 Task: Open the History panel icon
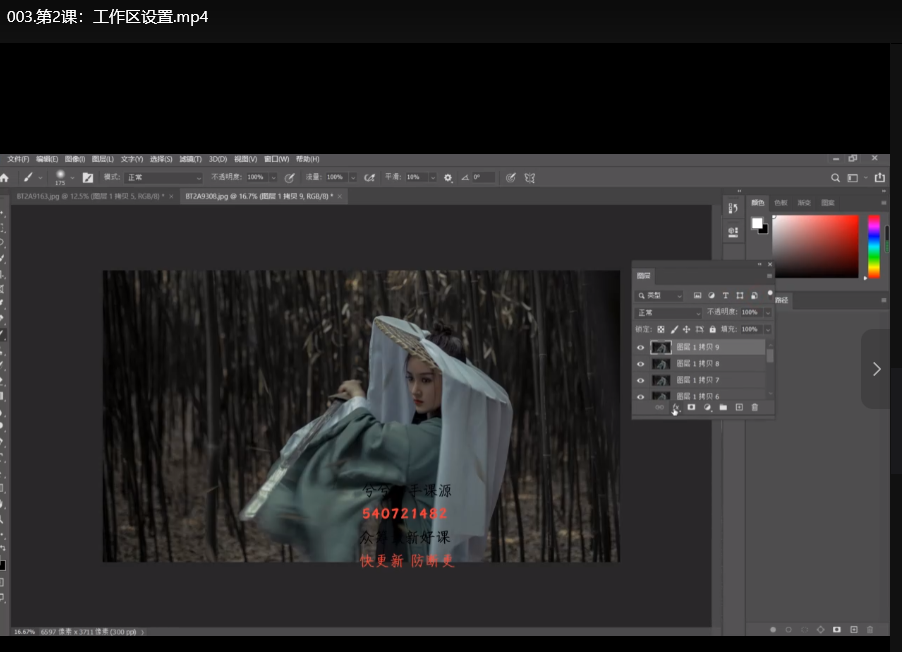733,208
